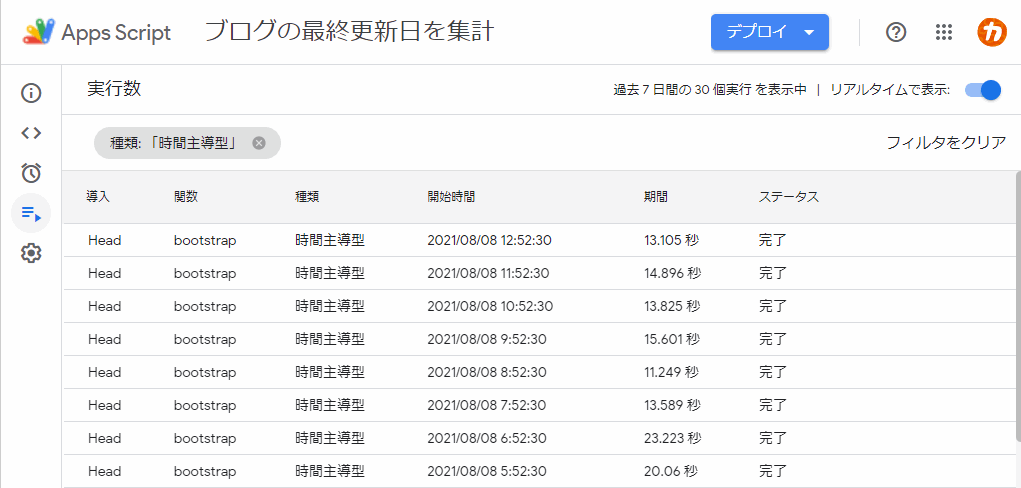
Task: Click the 関数 column header
Action: (186, 197)
